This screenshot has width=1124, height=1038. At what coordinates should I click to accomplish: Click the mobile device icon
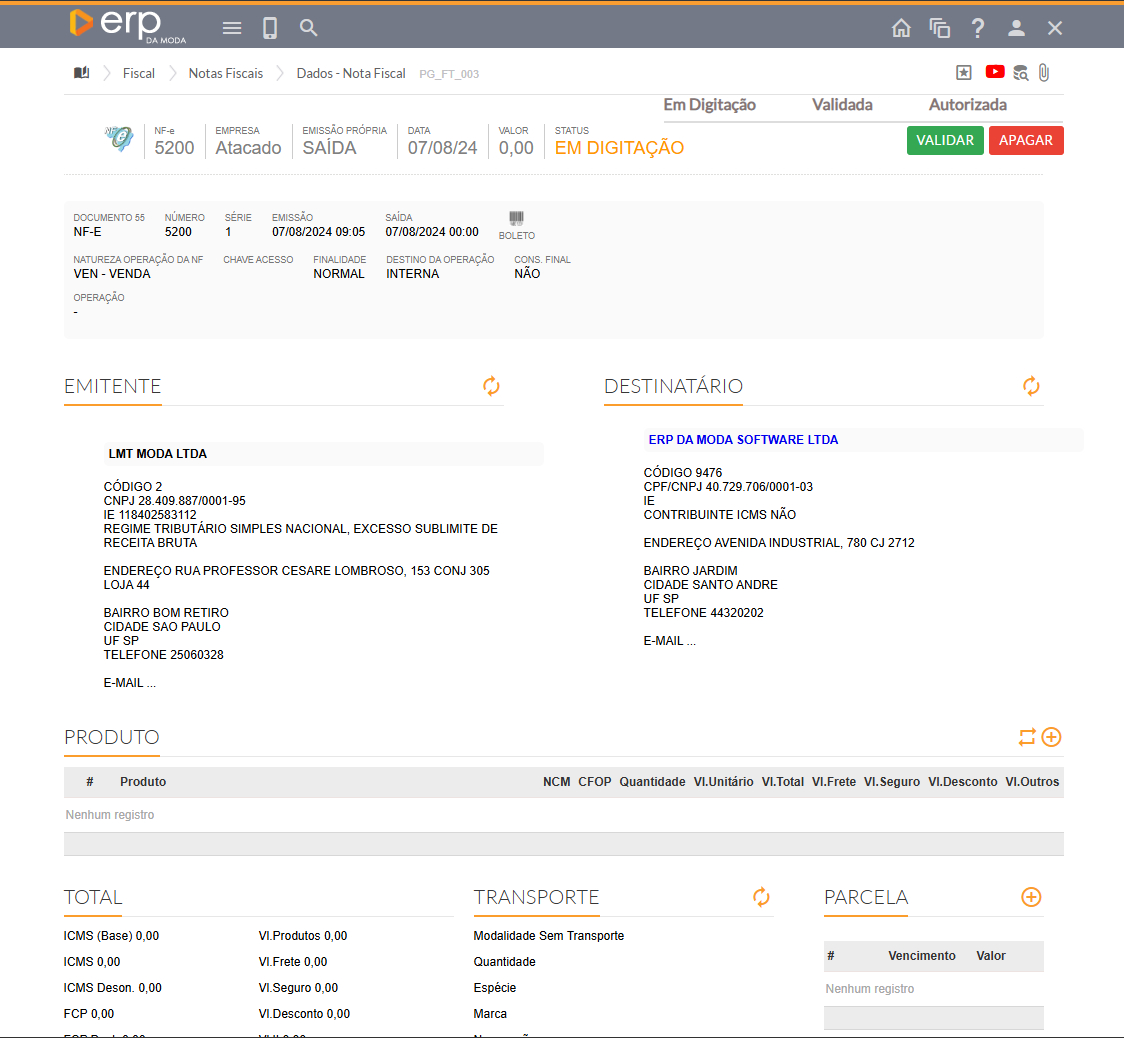[x=270, y=28]
